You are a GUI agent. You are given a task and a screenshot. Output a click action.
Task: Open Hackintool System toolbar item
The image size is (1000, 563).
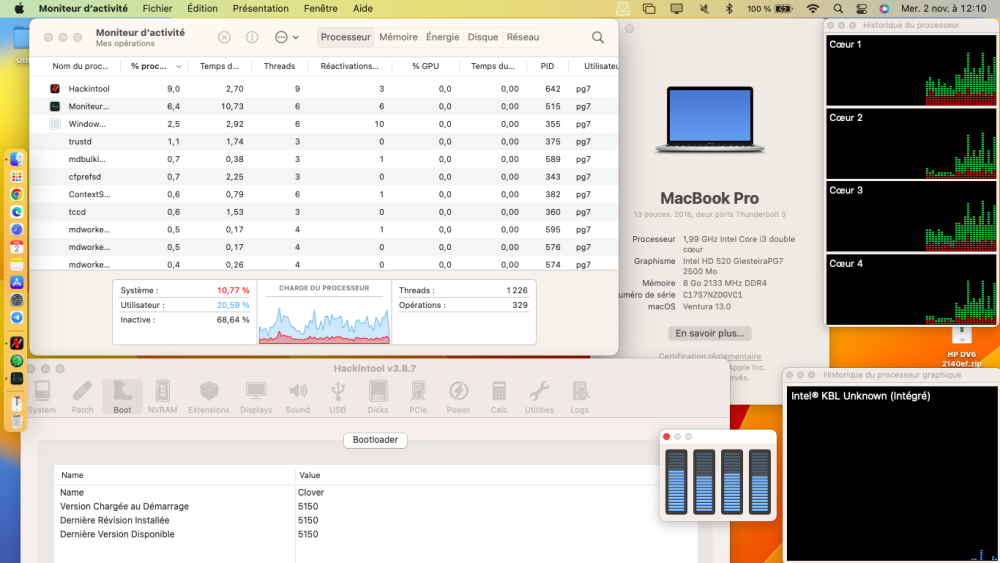tap(42, 397)
